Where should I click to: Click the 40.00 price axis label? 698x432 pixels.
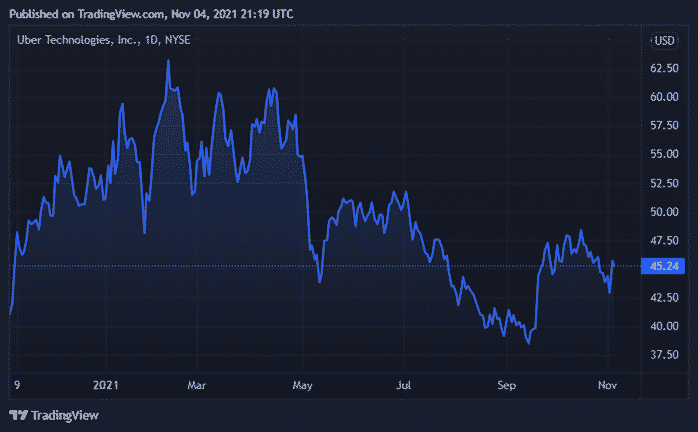[664, 326]
